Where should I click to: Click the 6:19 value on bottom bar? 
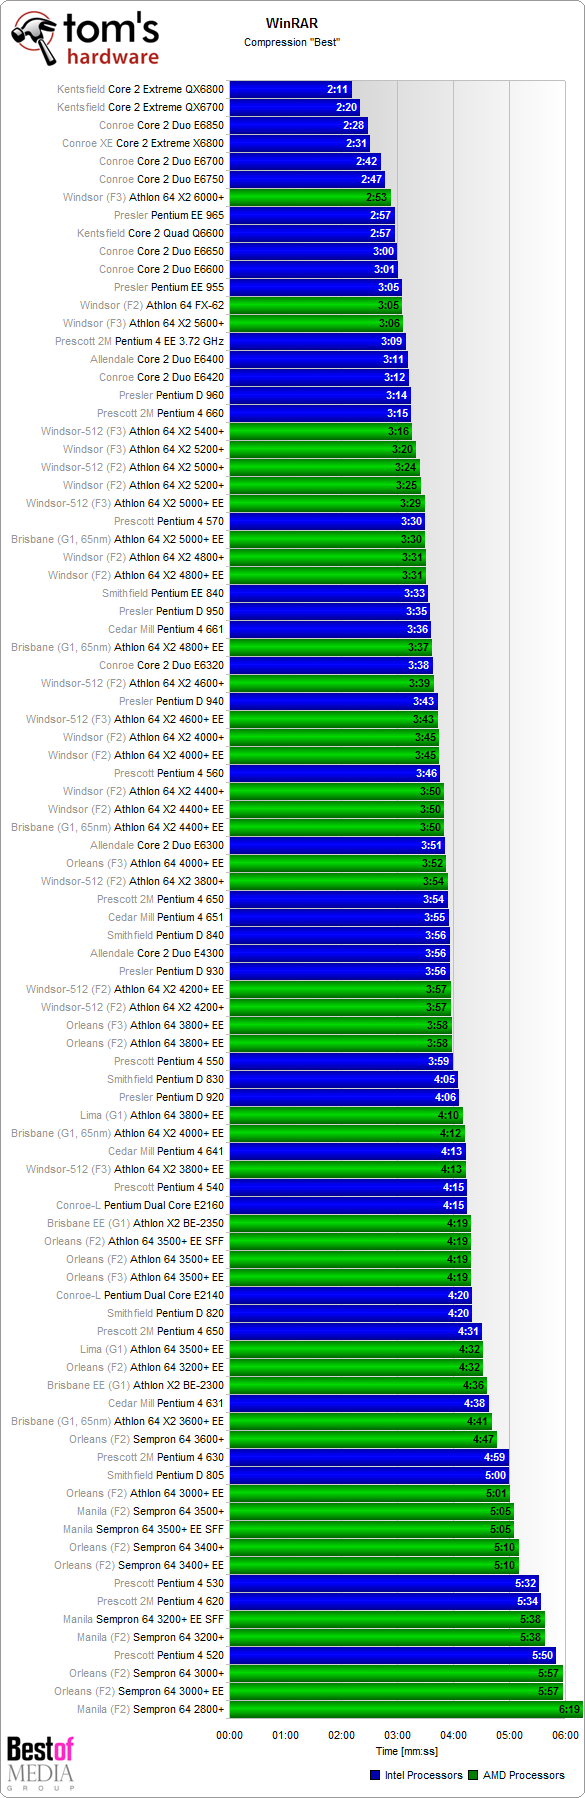[x=569, y=1709]
